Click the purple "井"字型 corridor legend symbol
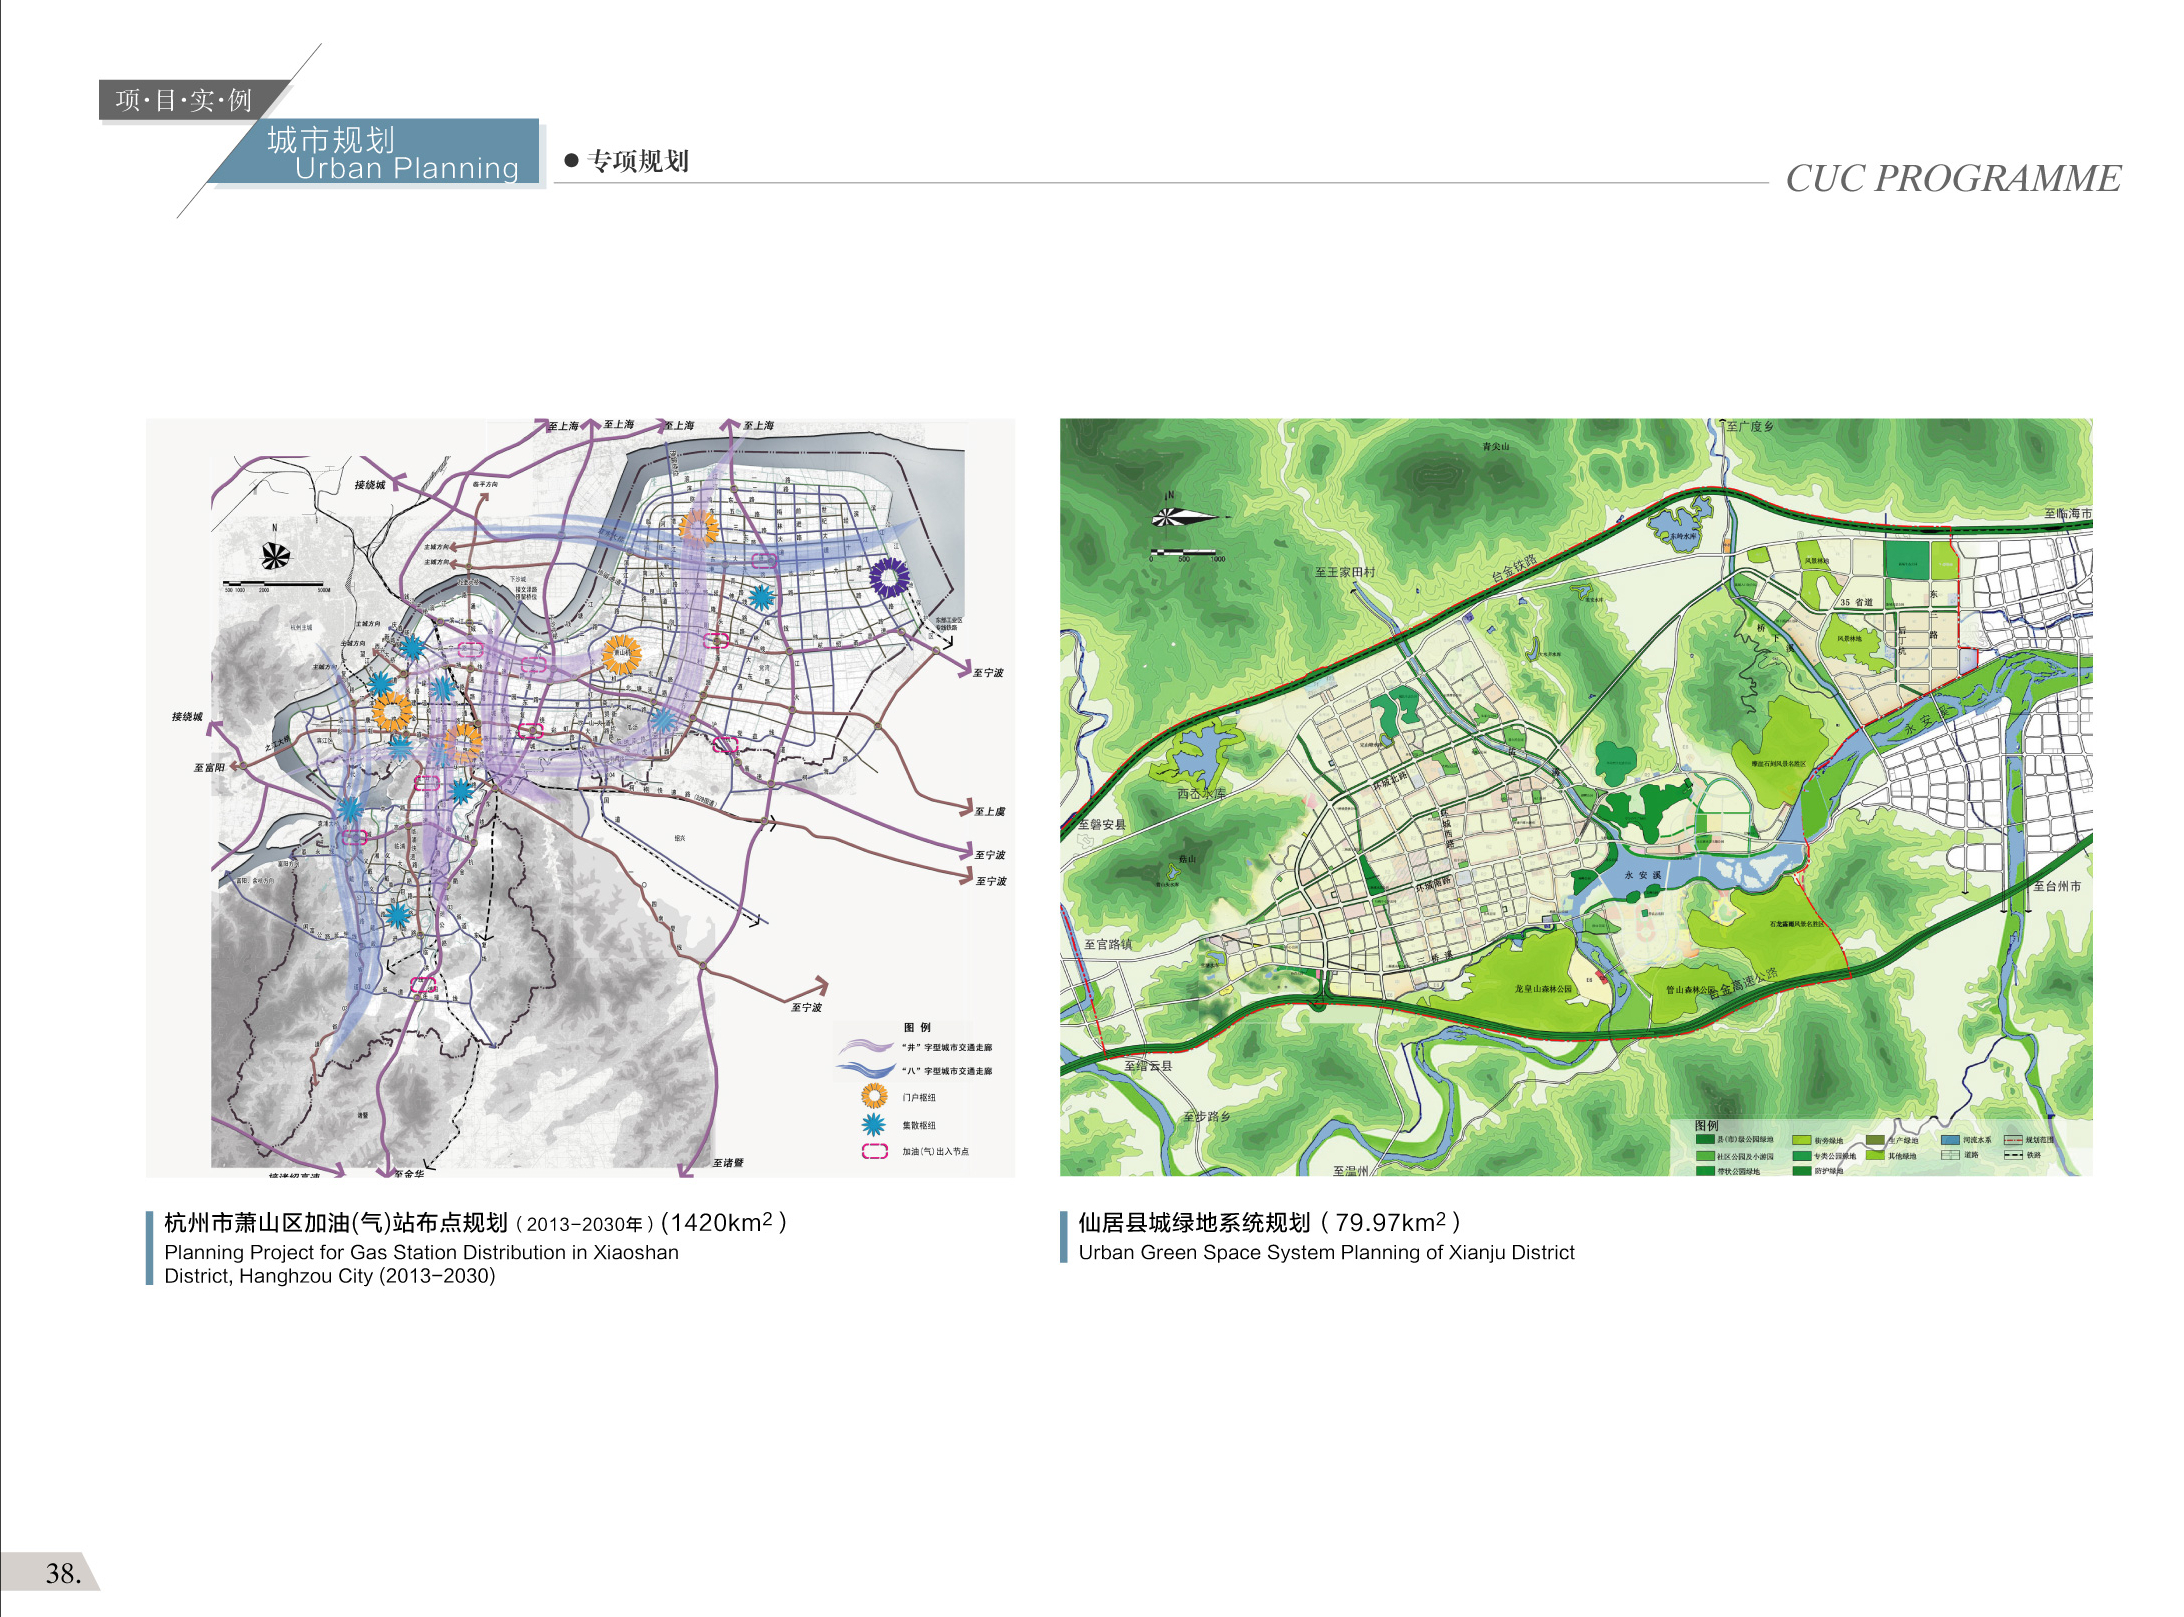 point(866,1047)
